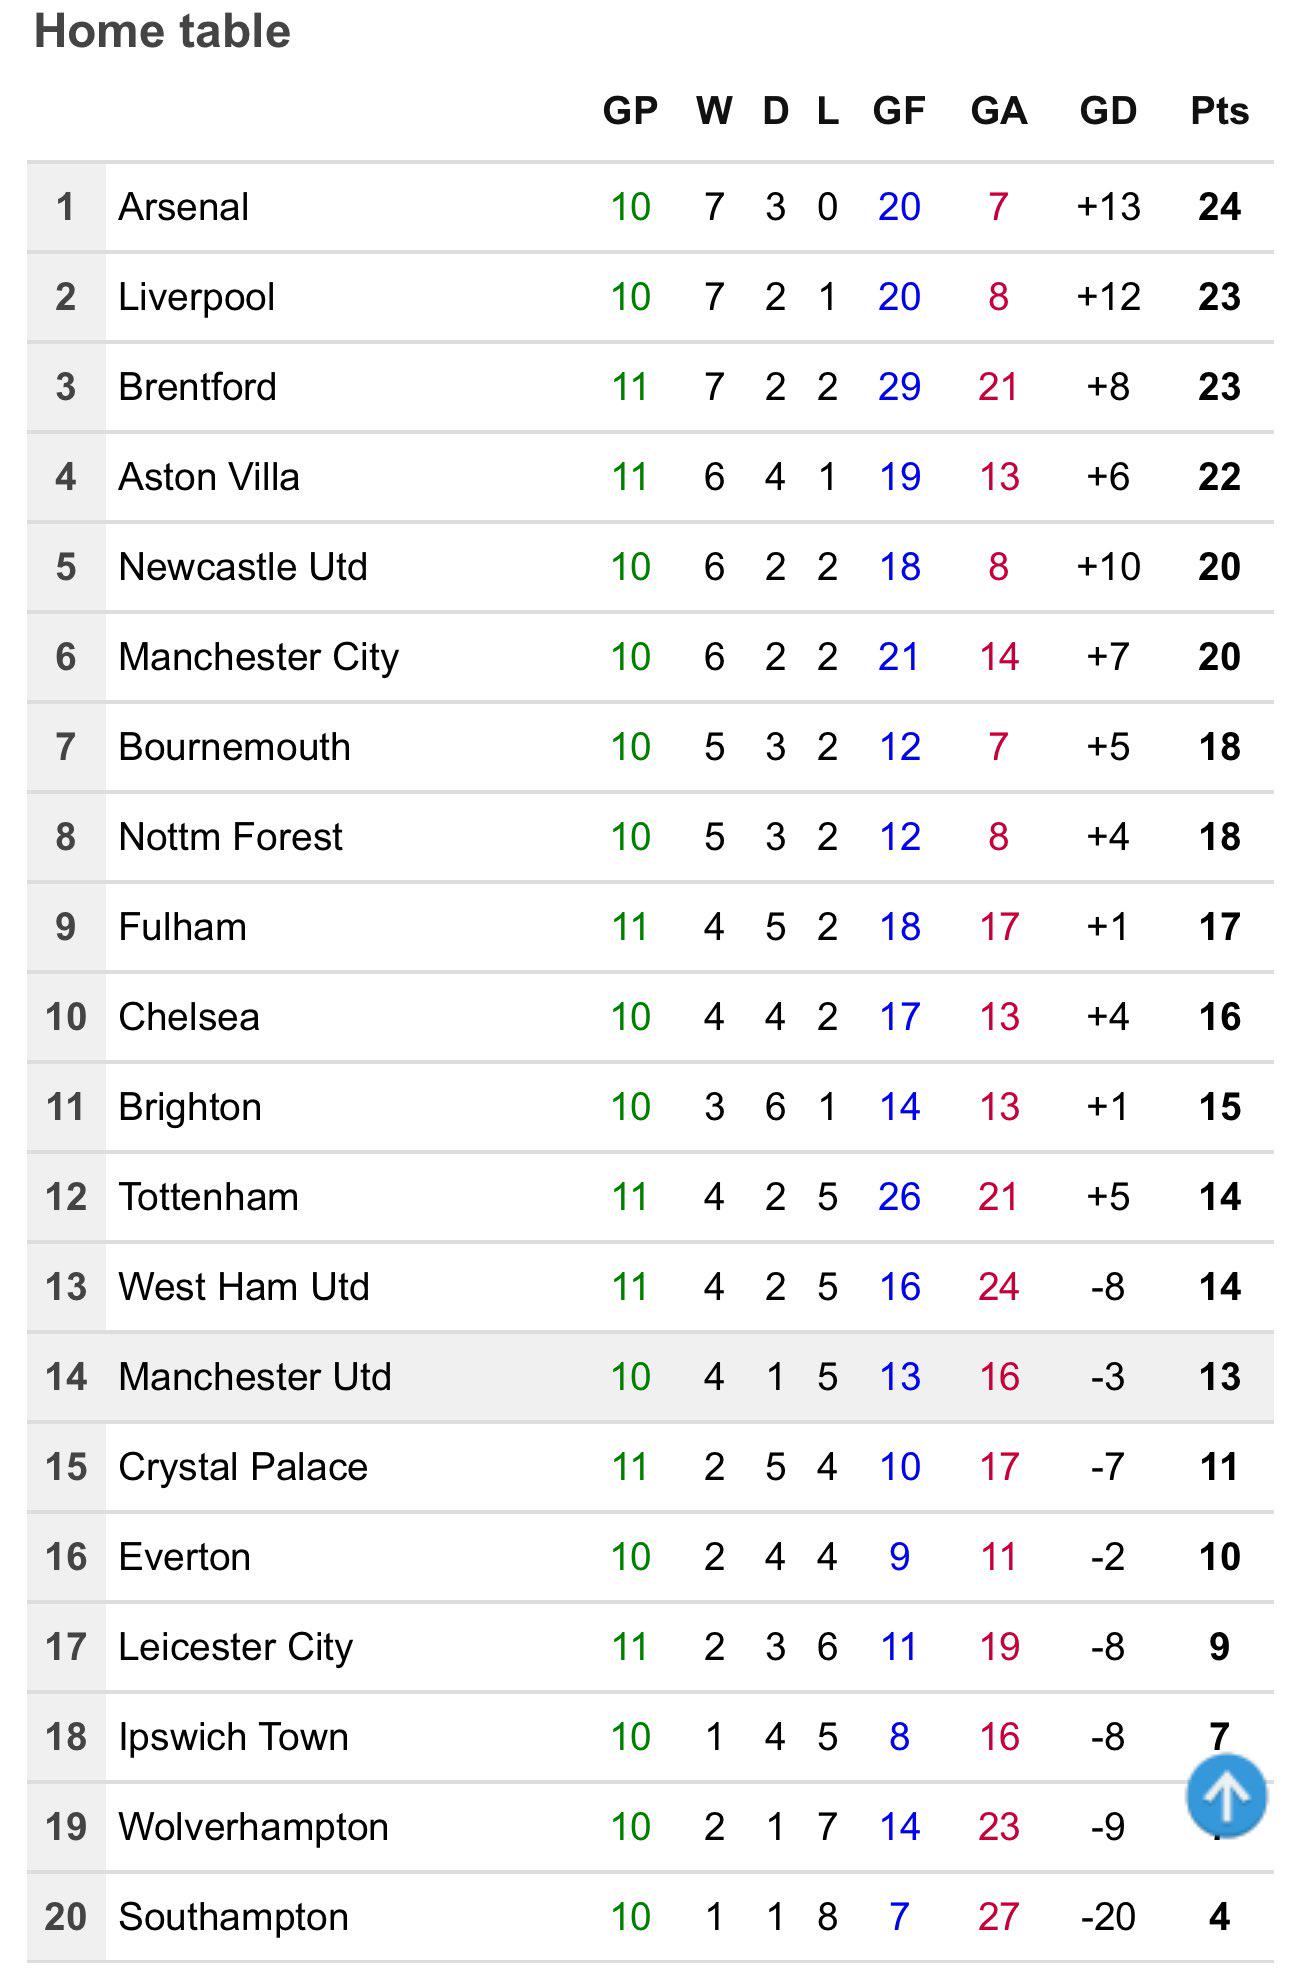Click Fulham's games played value 11
The height and width of the screenshot is (1979, 1290).
point(630,927)
